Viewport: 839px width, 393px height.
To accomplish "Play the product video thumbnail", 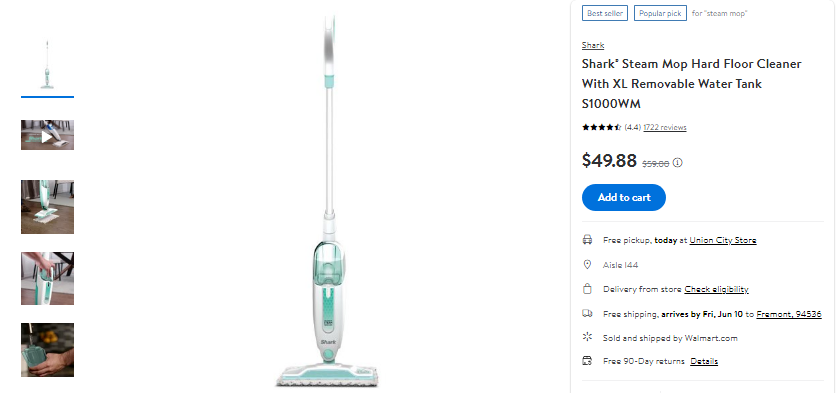I will tap(48, 135).
